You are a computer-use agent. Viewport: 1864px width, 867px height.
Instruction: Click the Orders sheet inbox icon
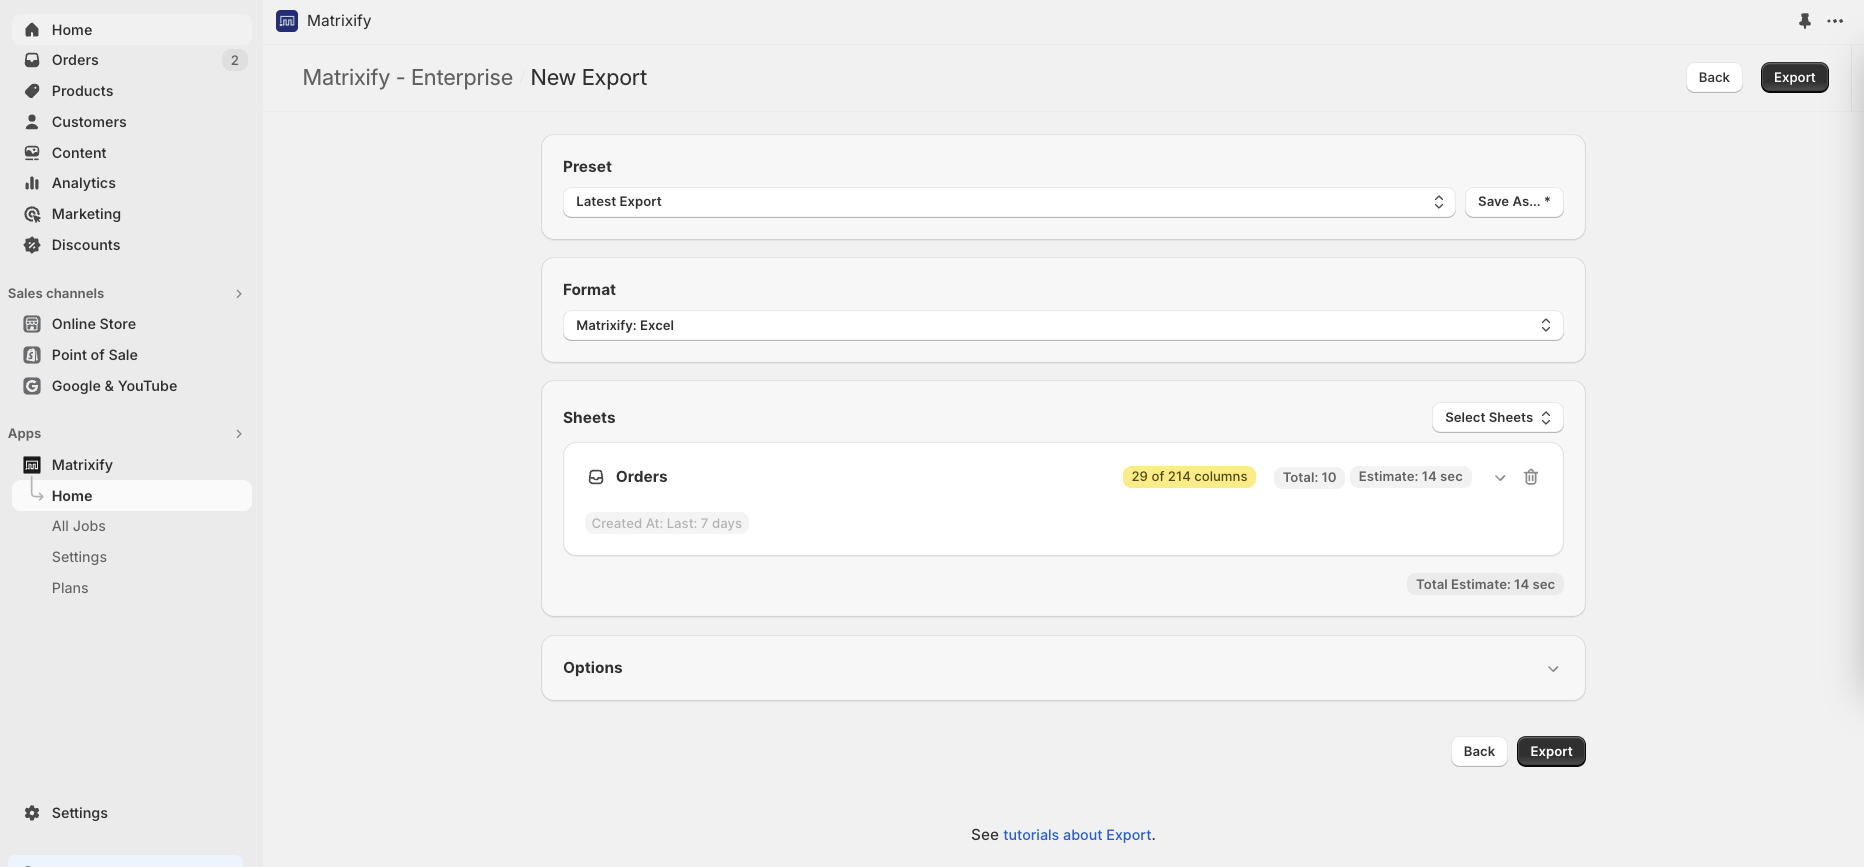596,477
